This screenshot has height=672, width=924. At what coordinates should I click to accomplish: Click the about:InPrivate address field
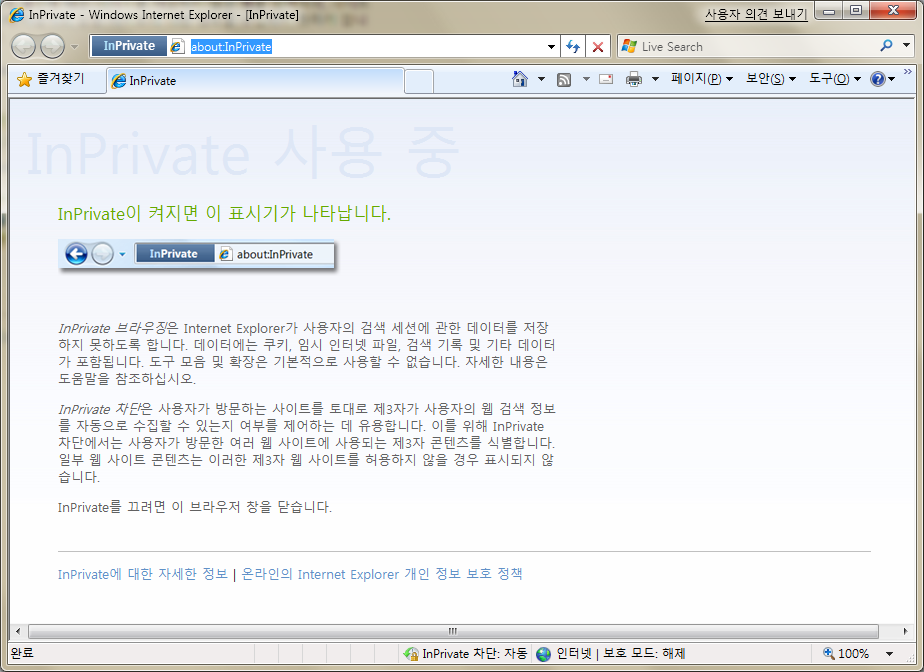[x=365, y=47]
